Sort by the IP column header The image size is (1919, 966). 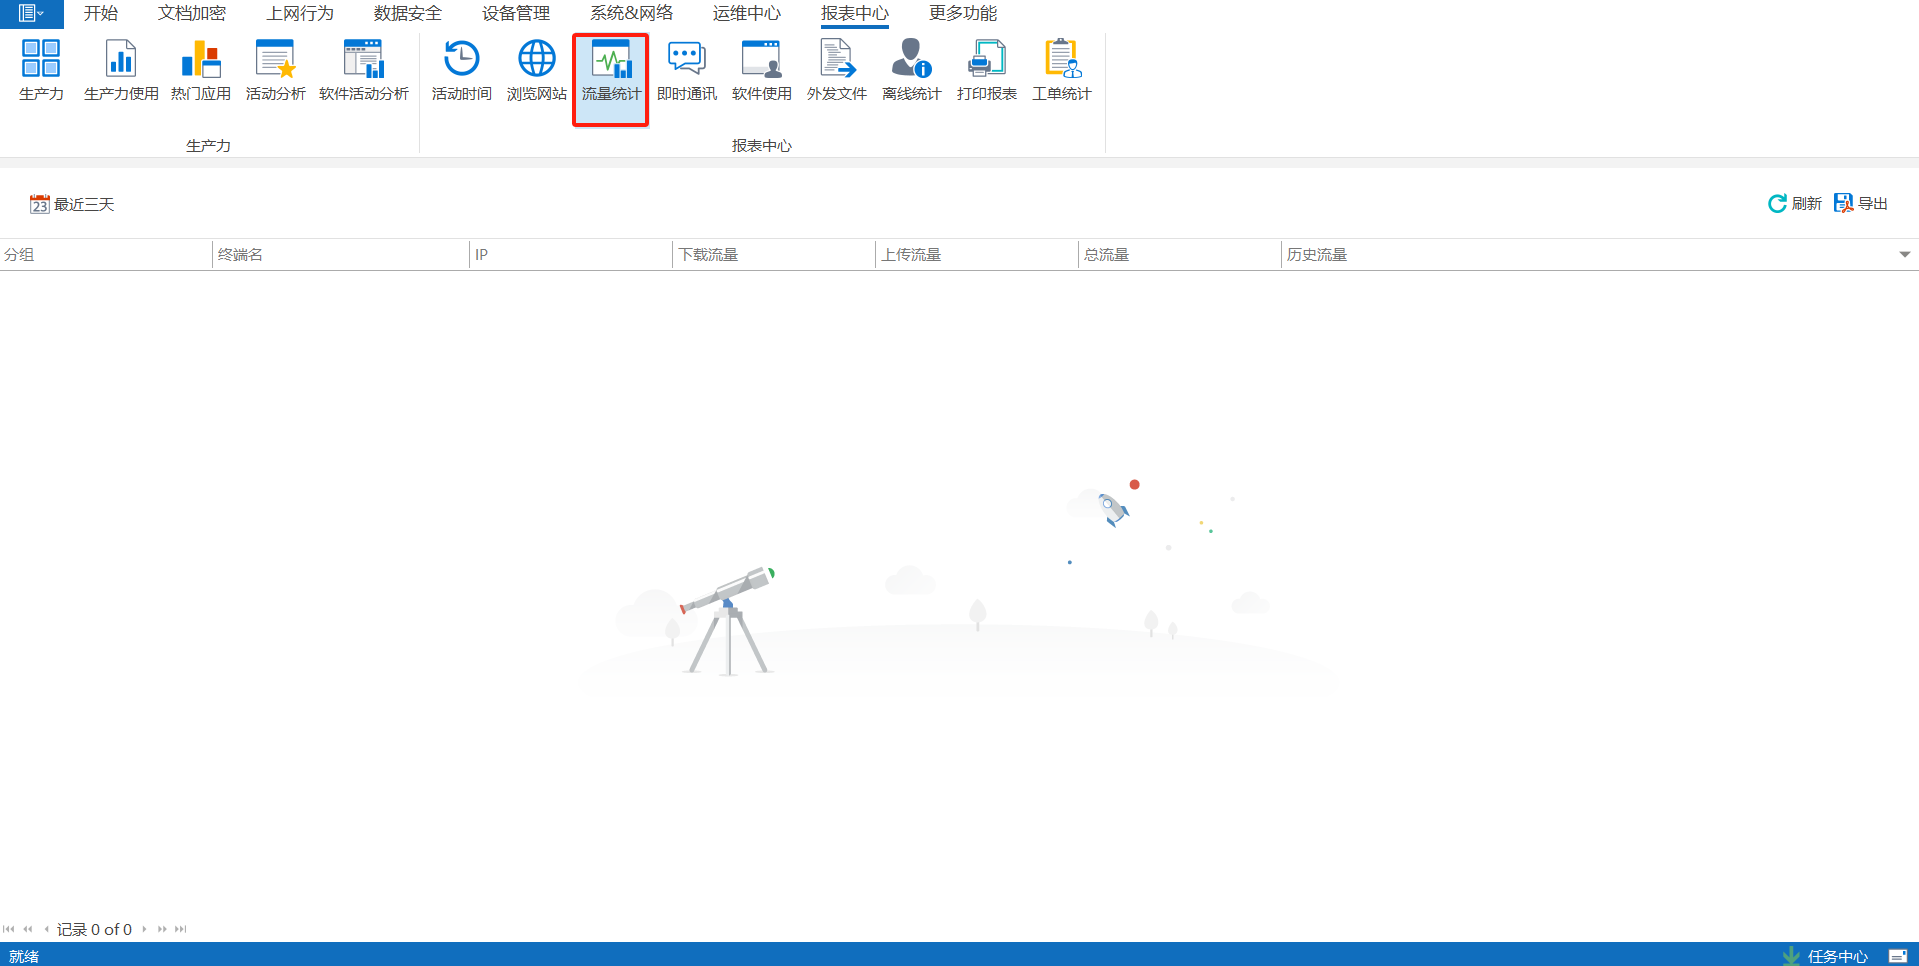(x=571, y=255)
